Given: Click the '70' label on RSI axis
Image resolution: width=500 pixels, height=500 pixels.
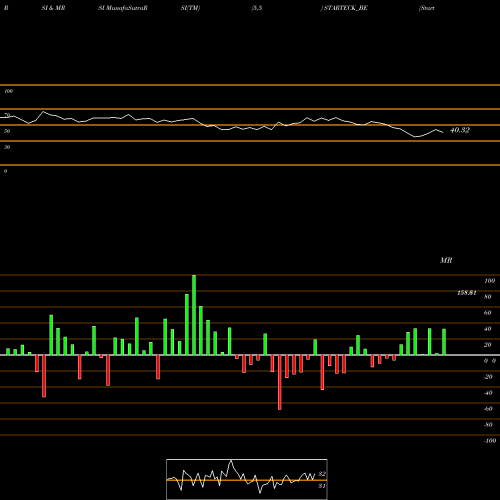Looking at the screenshot, I should click(7, 115).
